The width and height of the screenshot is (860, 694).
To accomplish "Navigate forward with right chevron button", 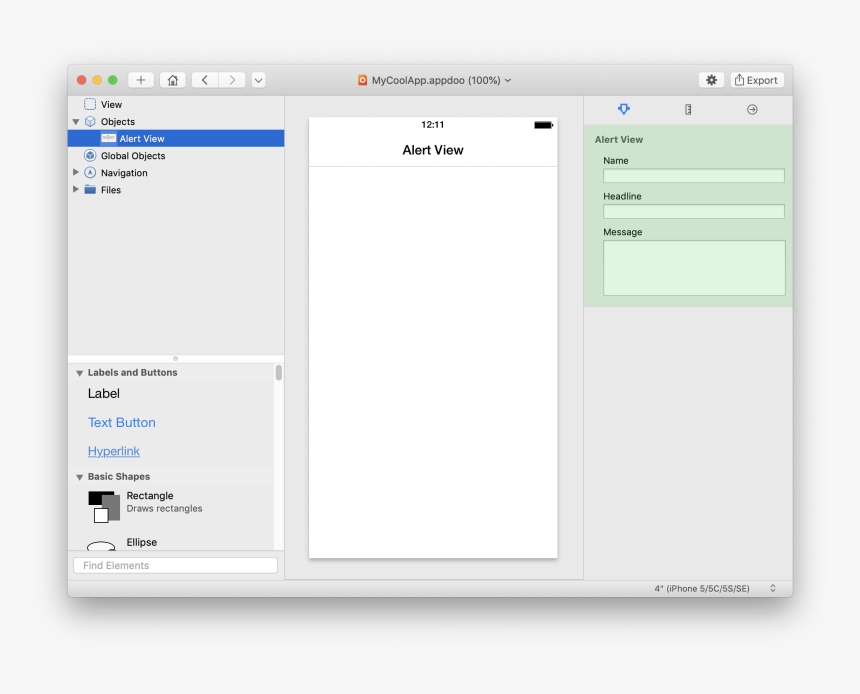I will 232,80.
